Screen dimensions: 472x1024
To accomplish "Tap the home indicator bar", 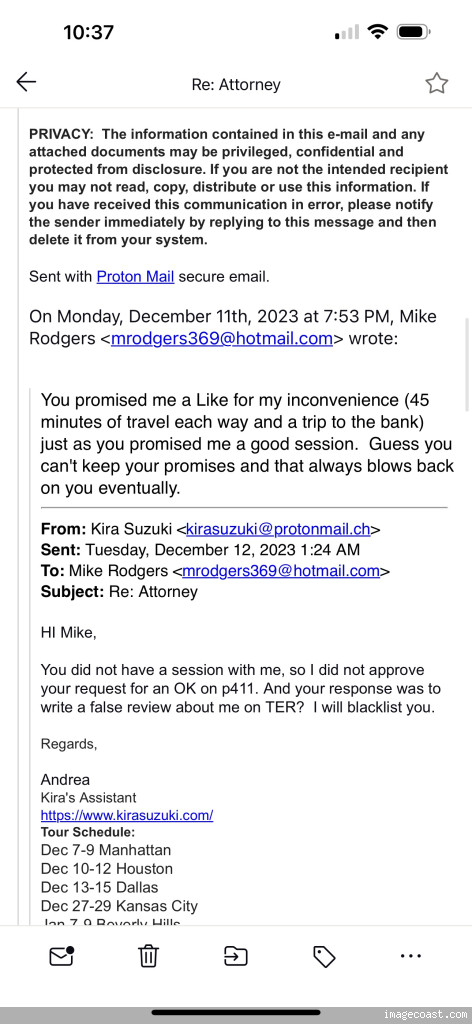I will pos(236,1013).
